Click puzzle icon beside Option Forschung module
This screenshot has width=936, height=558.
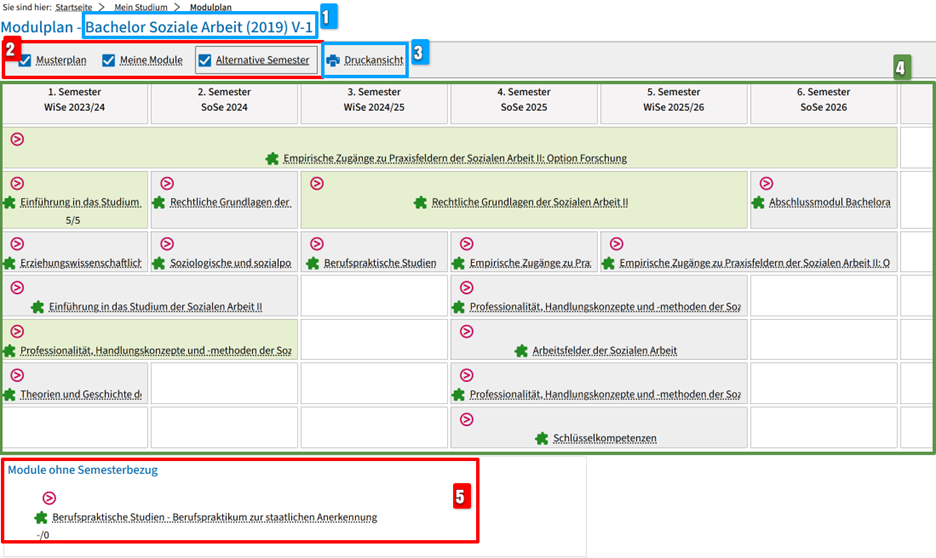tap(272, 158)
